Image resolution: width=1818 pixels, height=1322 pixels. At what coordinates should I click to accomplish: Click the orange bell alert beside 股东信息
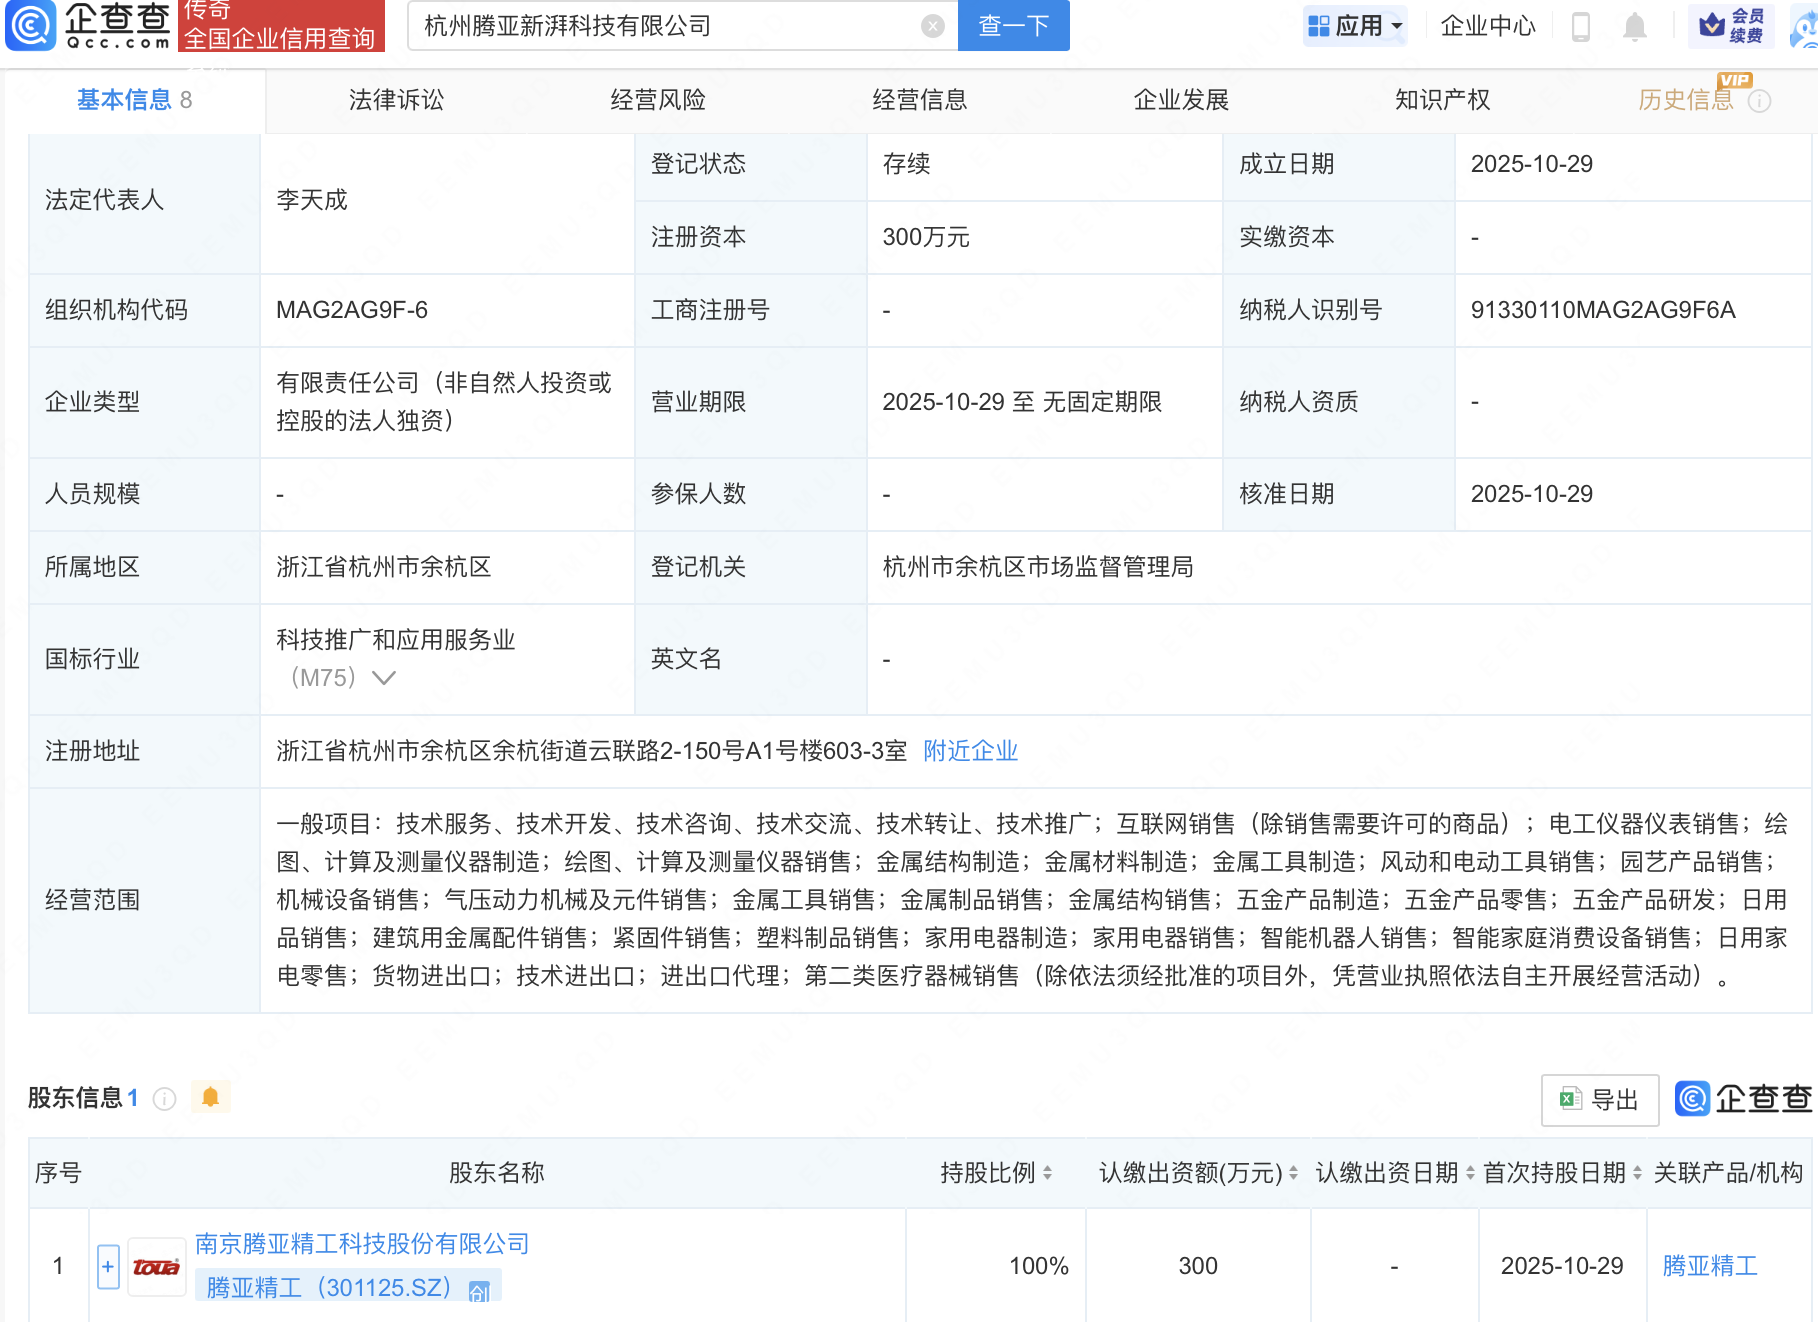click(x=210, y=1097)
